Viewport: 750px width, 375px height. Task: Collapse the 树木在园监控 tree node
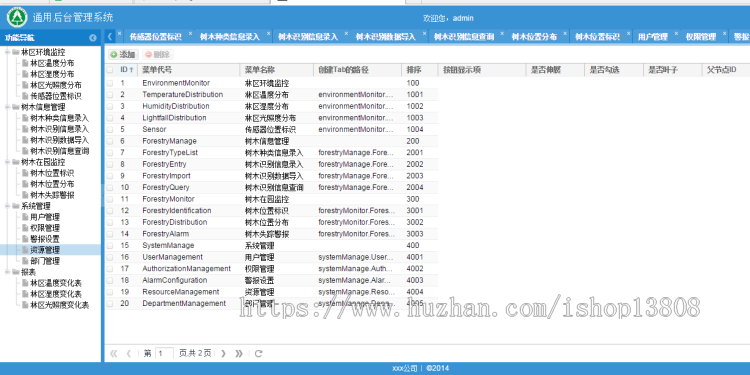click(7, 162)
